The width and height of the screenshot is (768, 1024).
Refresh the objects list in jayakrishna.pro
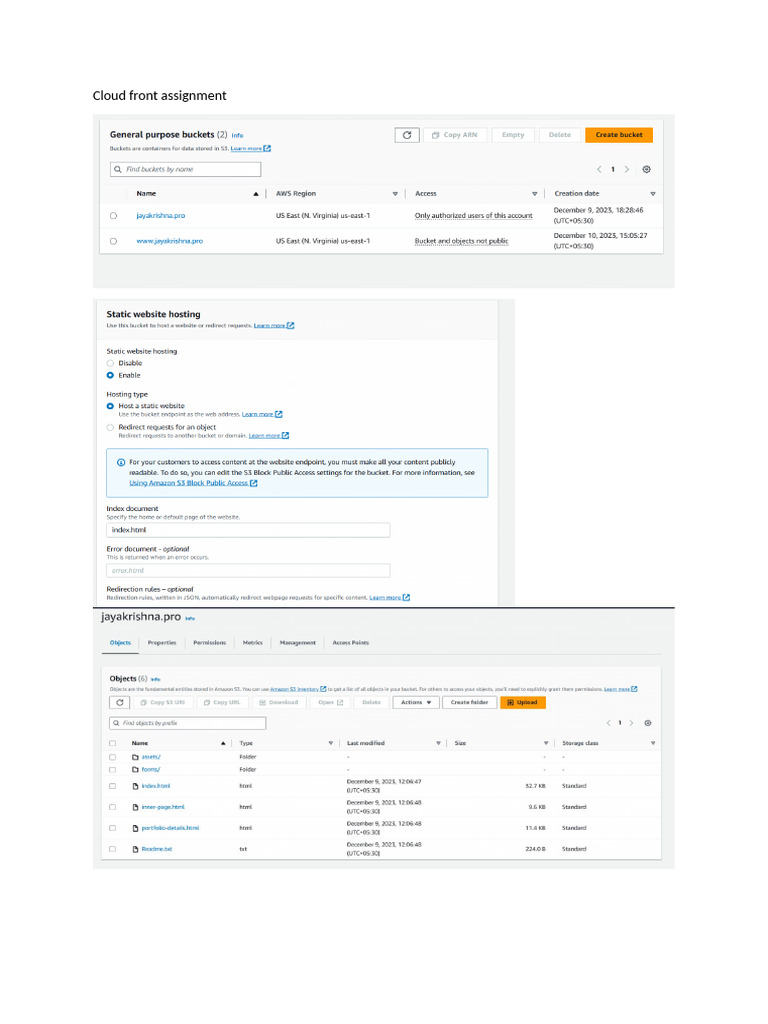click(120, 703)
